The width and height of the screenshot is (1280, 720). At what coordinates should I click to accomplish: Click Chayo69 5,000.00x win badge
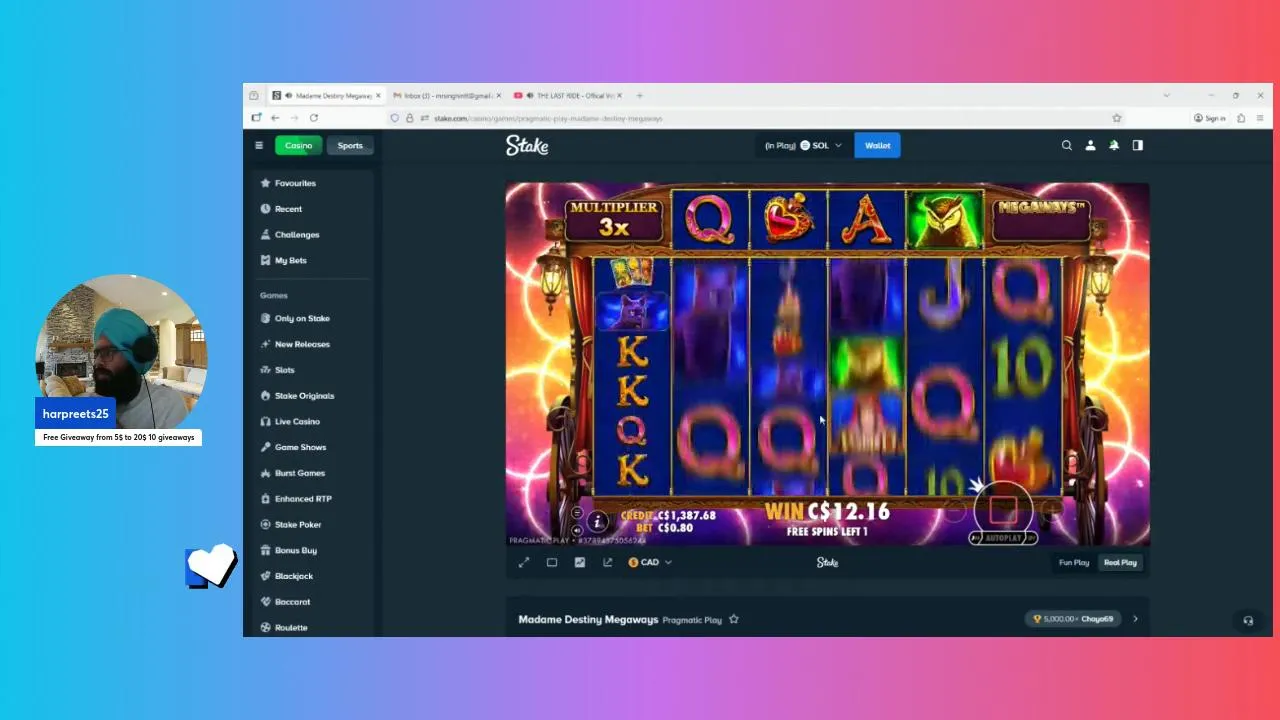tap(1072, 619)
